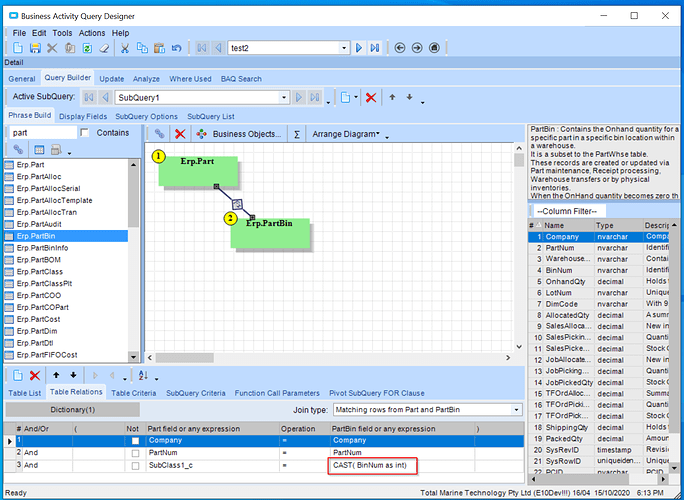
Task: Click the OnhandQty column row
Action: point(598,281)
